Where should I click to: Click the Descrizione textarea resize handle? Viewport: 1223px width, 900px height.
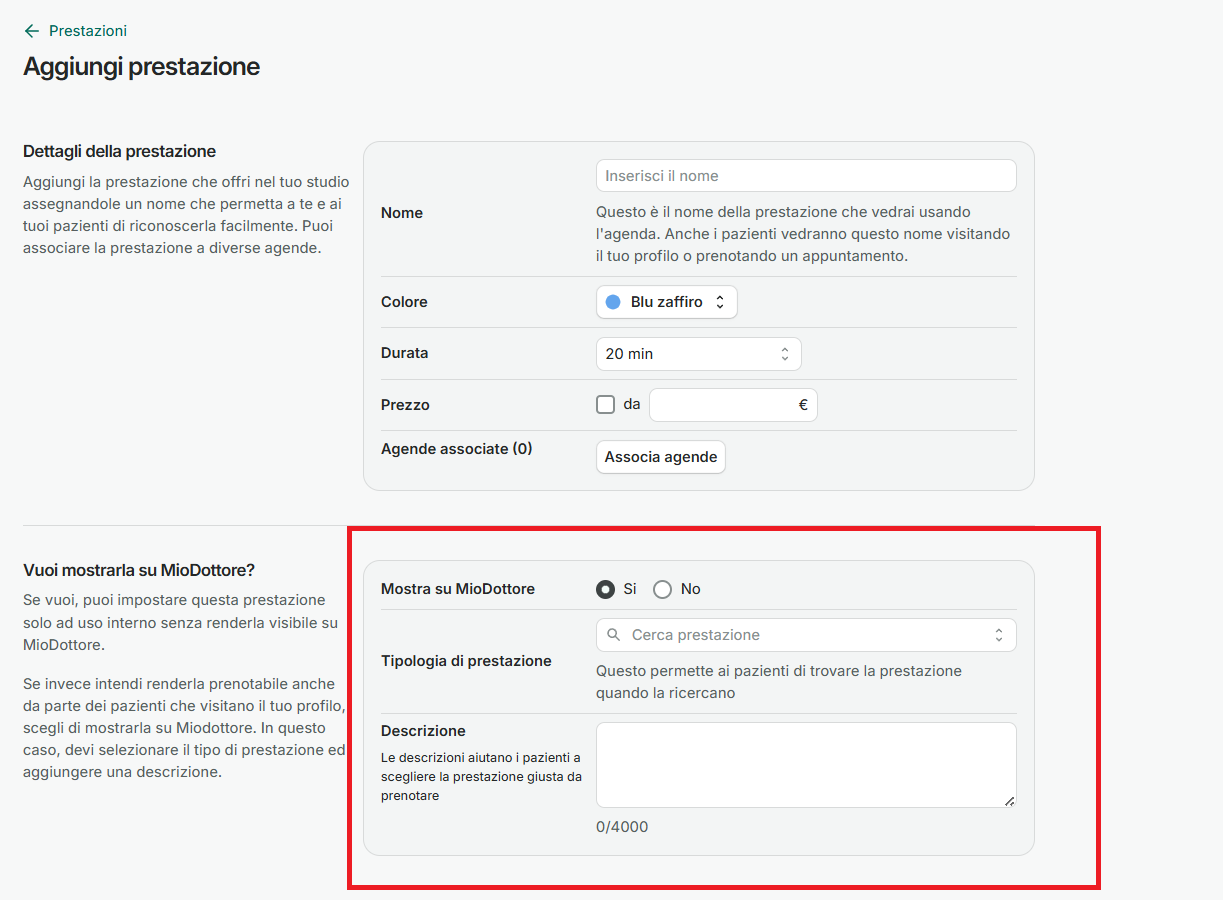coord(1009,800)
